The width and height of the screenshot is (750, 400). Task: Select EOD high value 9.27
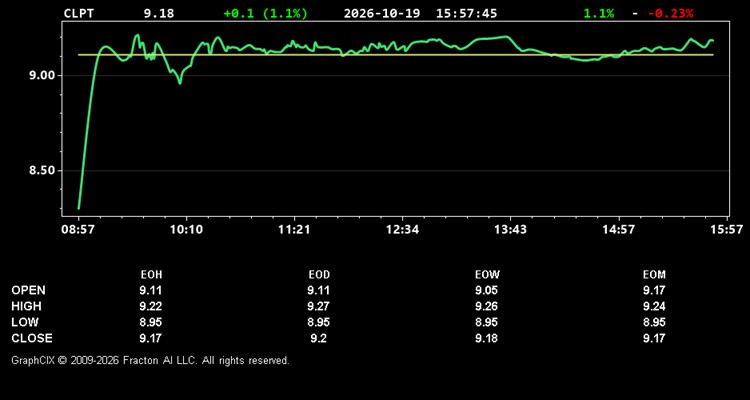[x=319, y=306]
